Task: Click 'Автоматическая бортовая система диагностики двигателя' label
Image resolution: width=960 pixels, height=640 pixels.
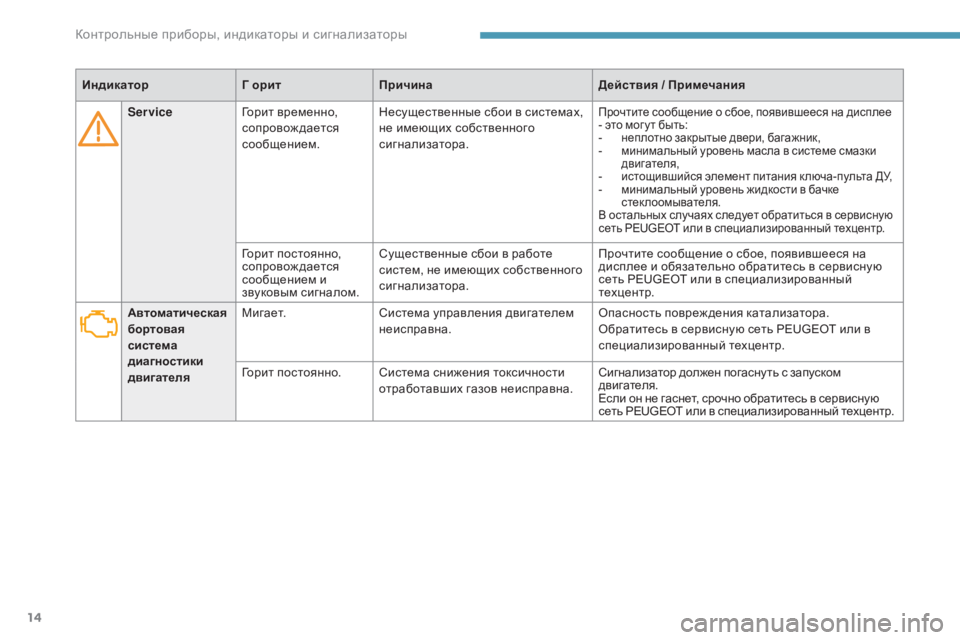Action: tap(177, 345)
